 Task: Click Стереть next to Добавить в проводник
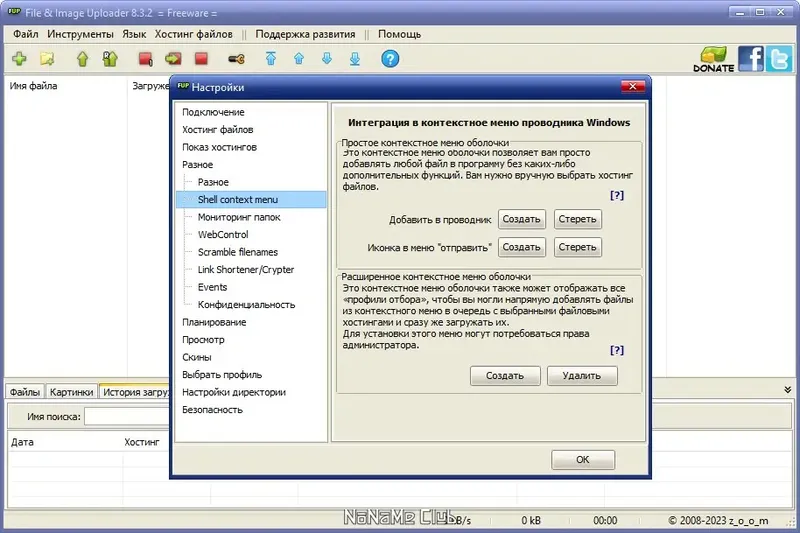click(578, 219)
